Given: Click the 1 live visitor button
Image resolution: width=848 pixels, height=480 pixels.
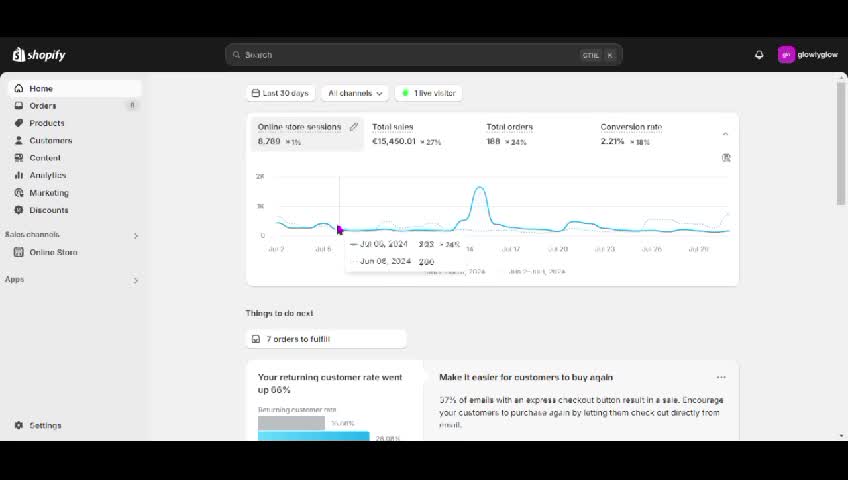Looking at the screenshot, I should pyautogui.click(x=428, y=93).
